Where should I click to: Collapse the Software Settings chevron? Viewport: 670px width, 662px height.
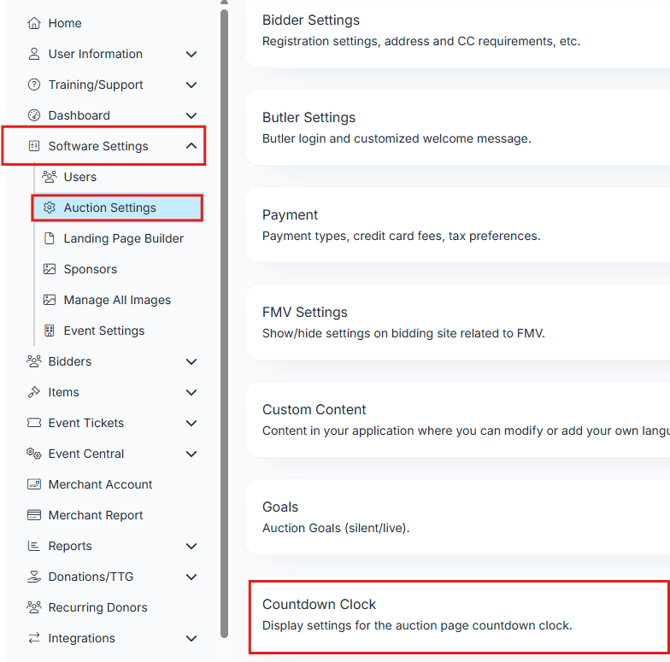191,146
